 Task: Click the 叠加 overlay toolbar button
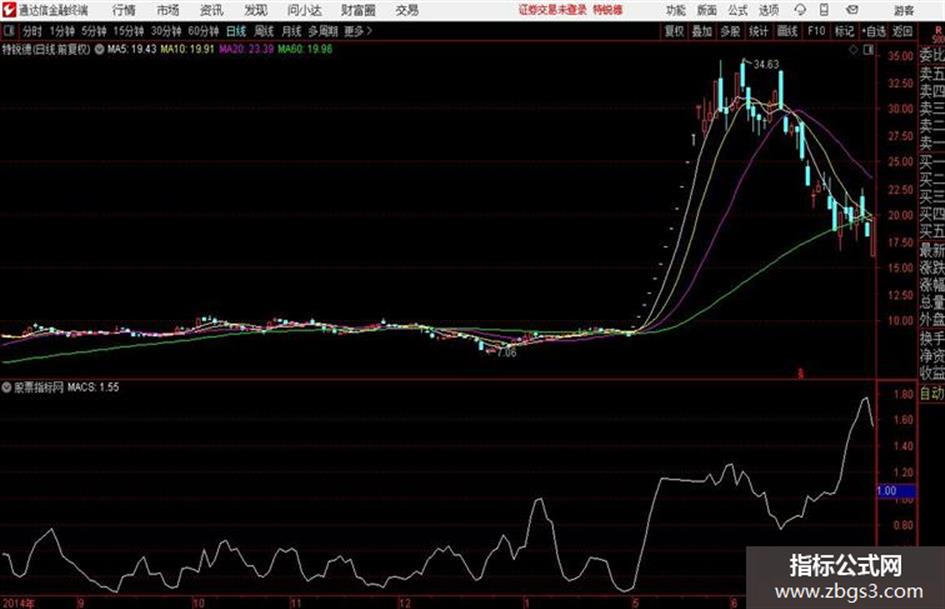702,31
